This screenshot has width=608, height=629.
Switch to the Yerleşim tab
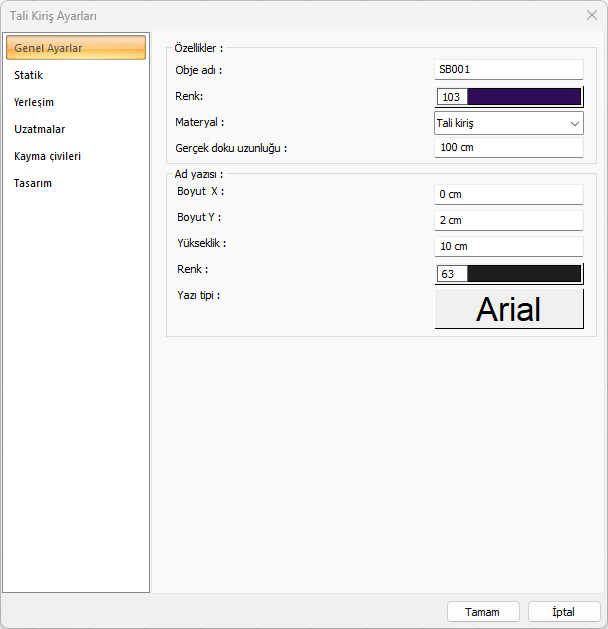pos(34,102)
